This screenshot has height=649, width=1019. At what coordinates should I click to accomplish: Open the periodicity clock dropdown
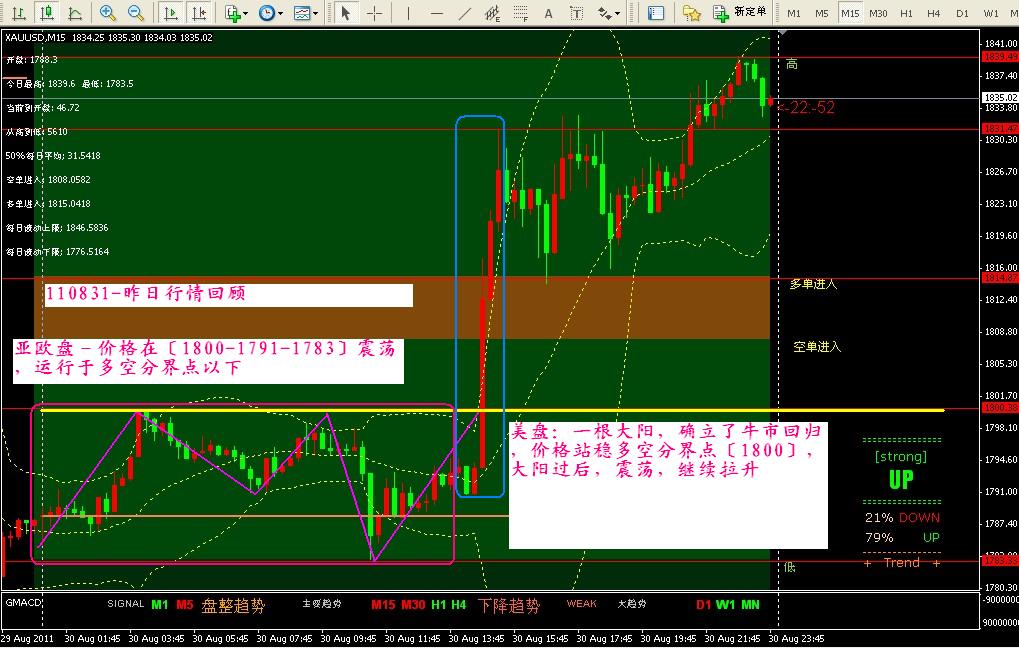(x=270, y=13)
